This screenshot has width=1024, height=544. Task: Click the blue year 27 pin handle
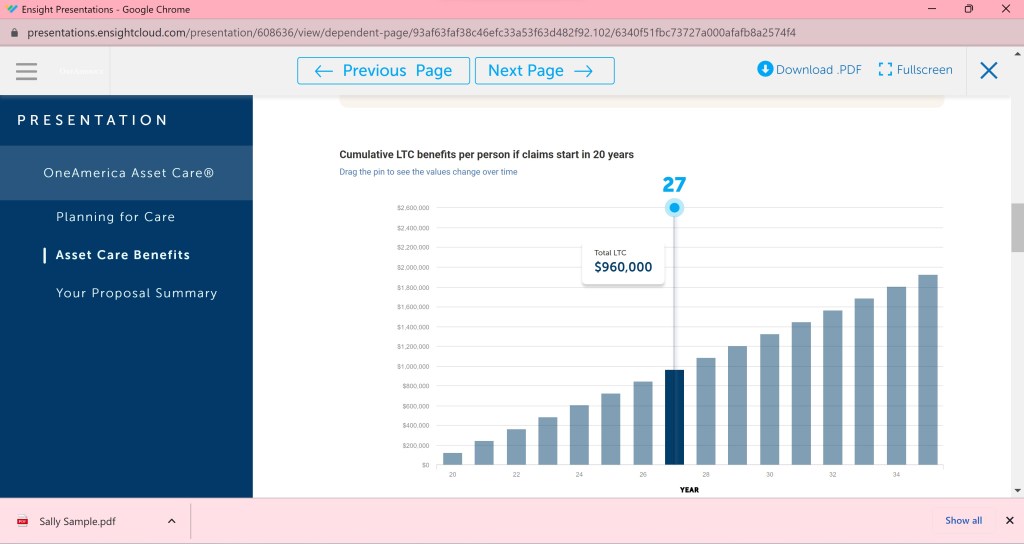point(674,208)
